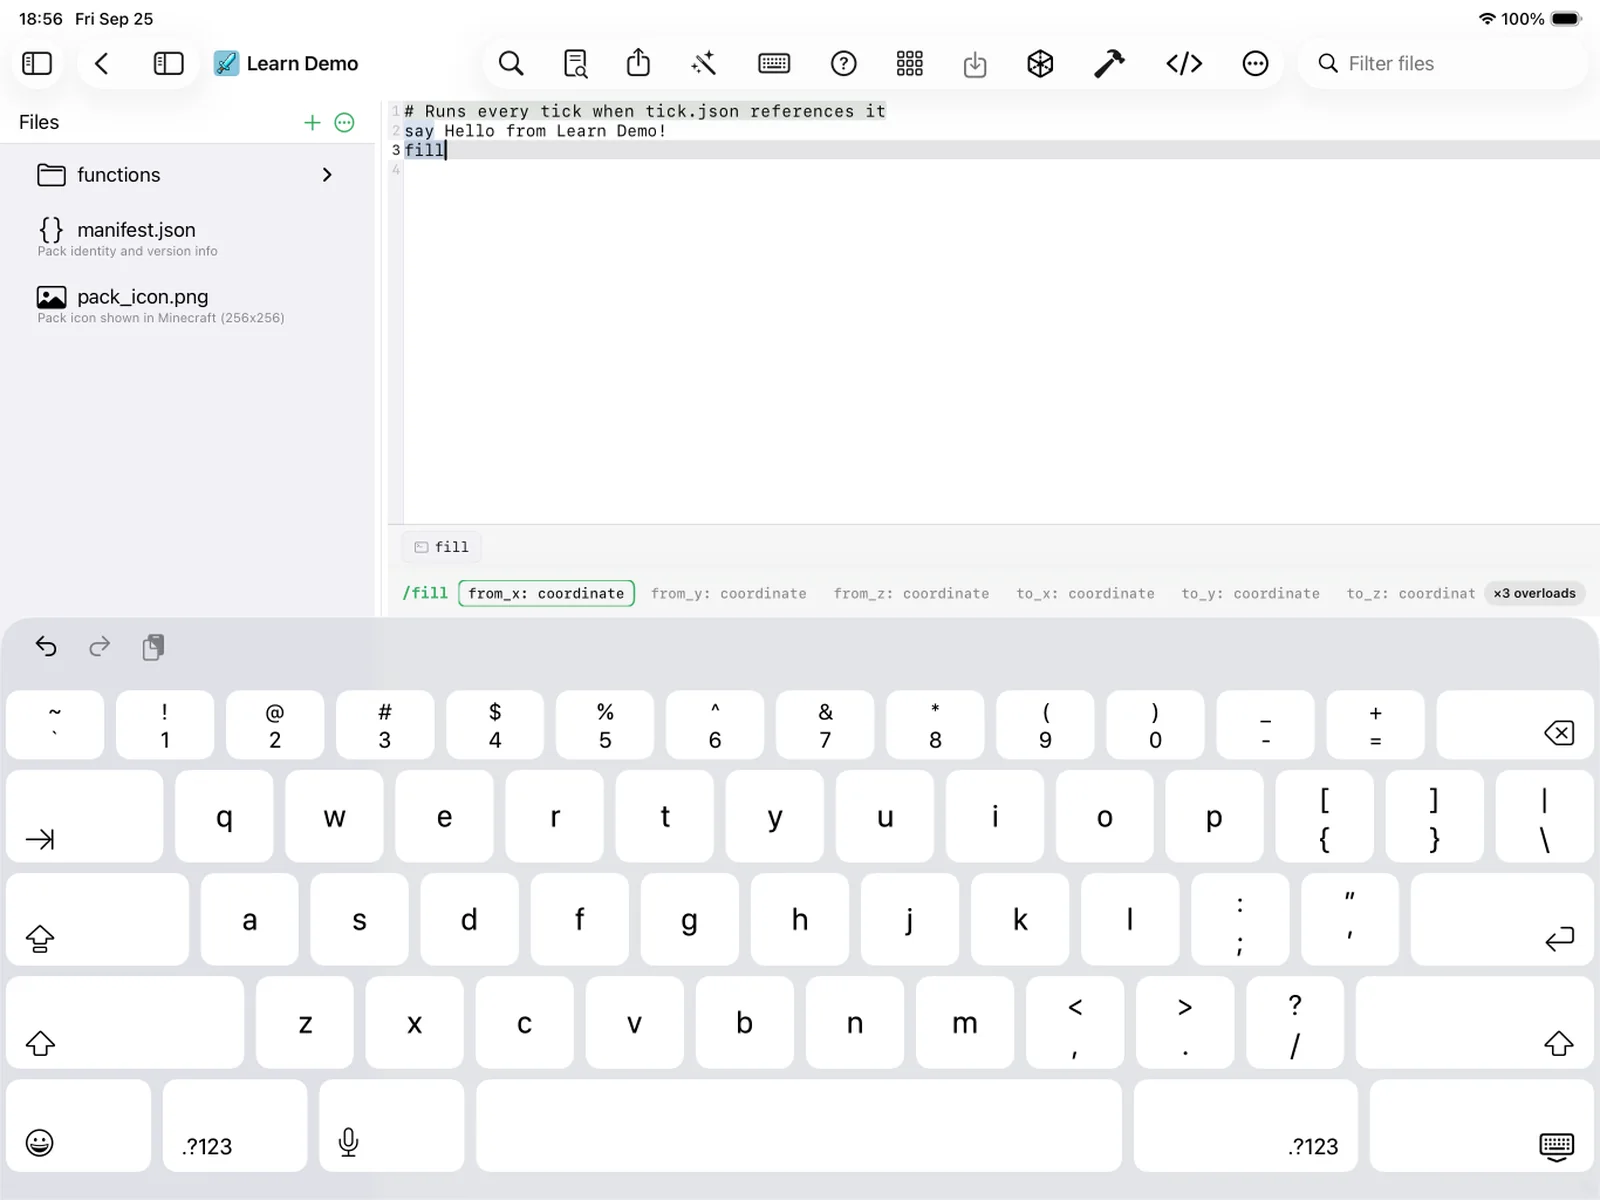Undo with the keyboard undo arrow
The height and width of the screenshot is (1200, 1600).
click(x=46, y=647)
